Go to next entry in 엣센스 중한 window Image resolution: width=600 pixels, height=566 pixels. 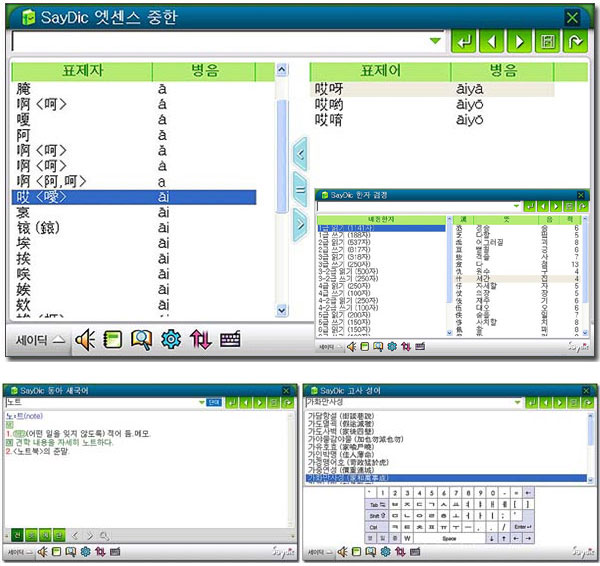click(x=520, y=41)
